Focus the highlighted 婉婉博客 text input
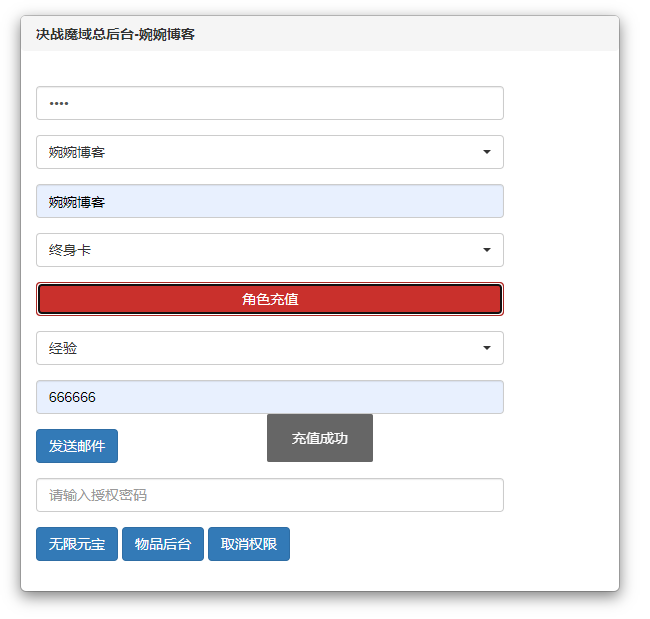This screenshot has width=650, height=619. tap(269, 201)
